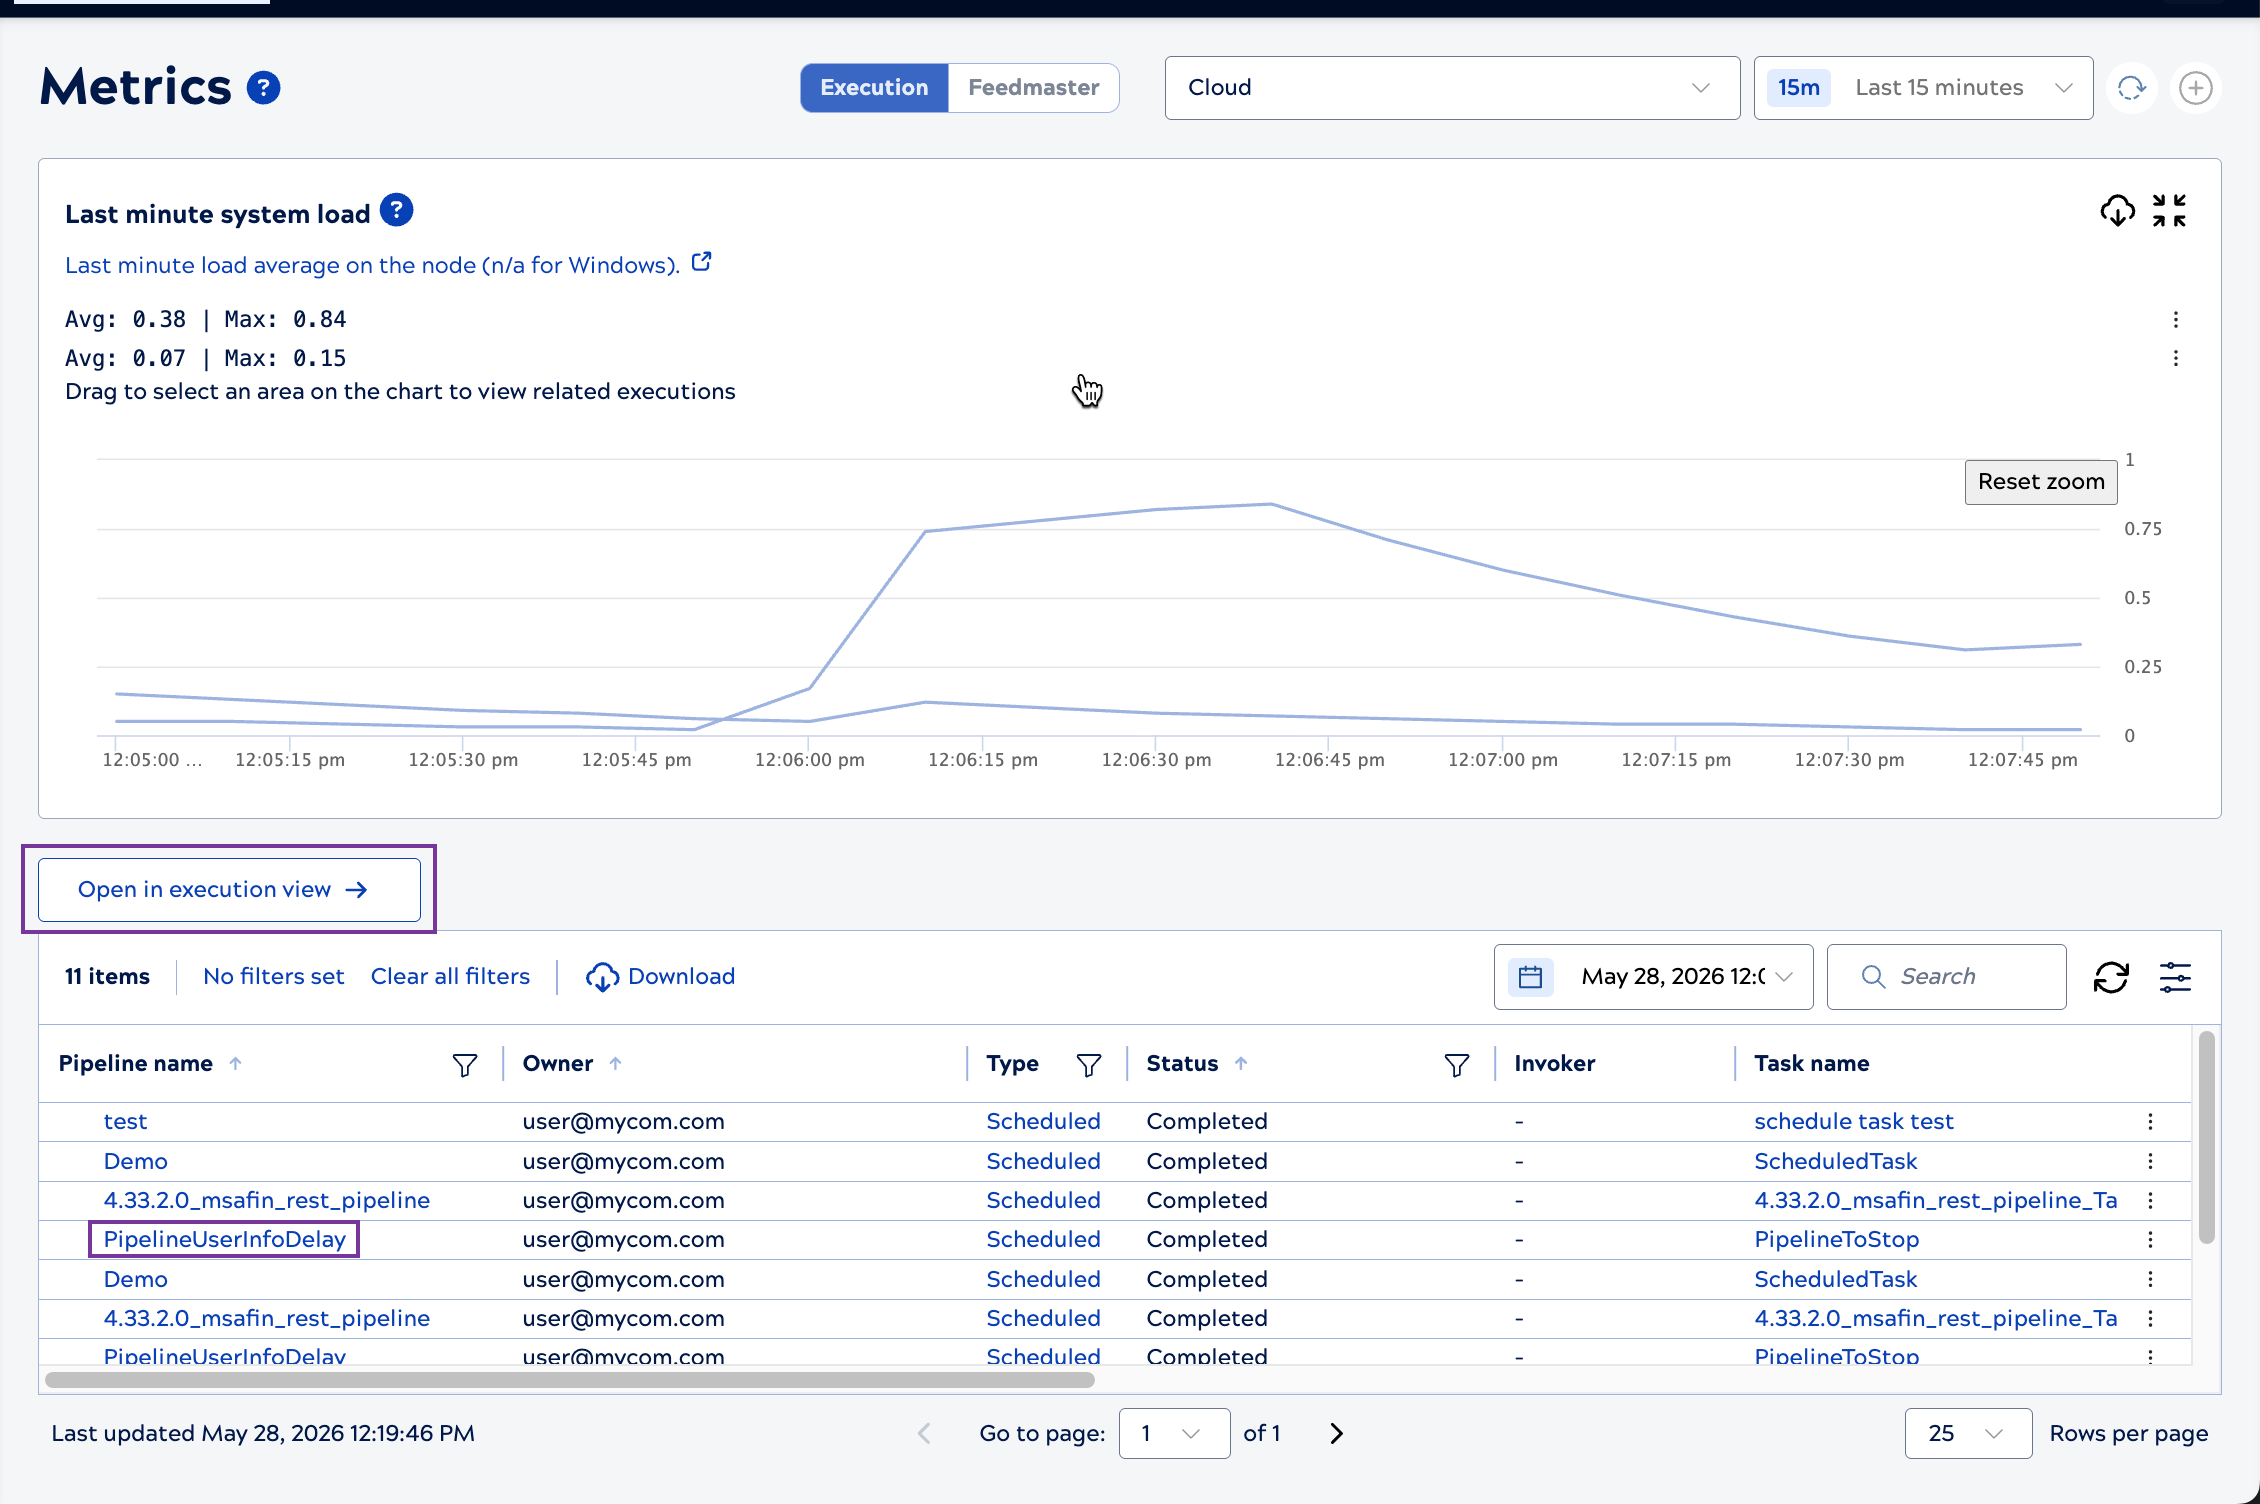Viewport: 2260px width, 1504px height.
Task: Open the Cloud dropdown
Action: (1452, 88)
